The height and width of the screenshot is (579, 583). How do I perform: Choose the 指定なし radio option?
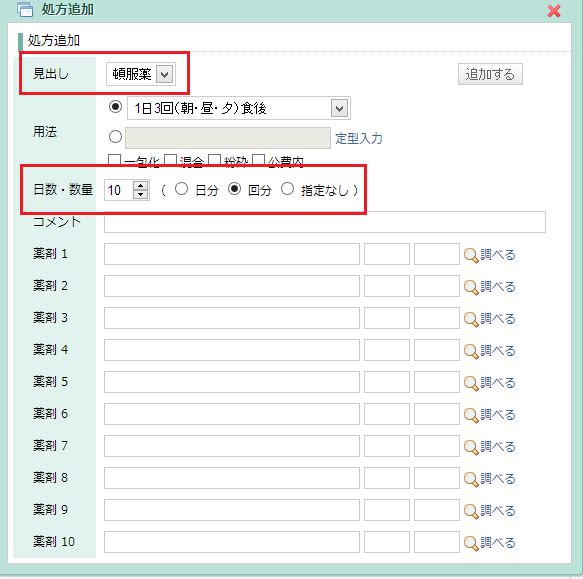[287, 189]
